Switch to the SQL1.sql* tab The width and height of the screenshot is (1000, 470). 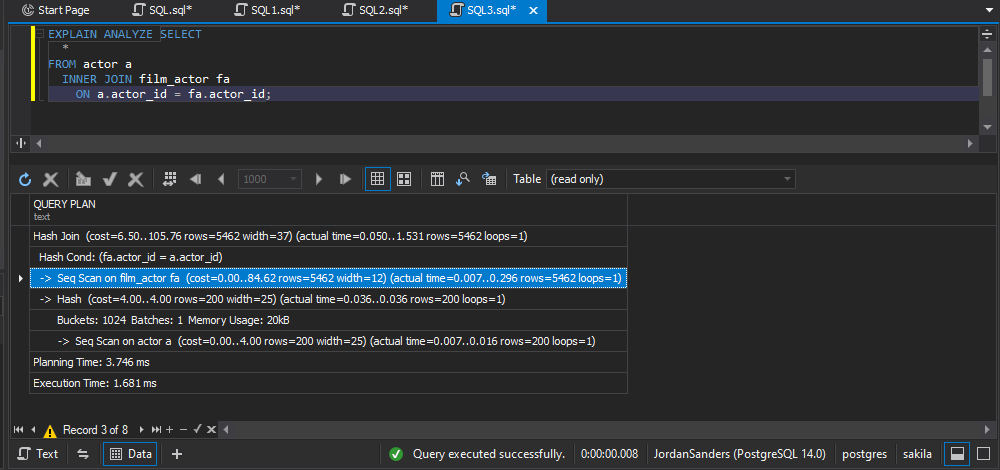pyautogui.click(x=267, y=10)
